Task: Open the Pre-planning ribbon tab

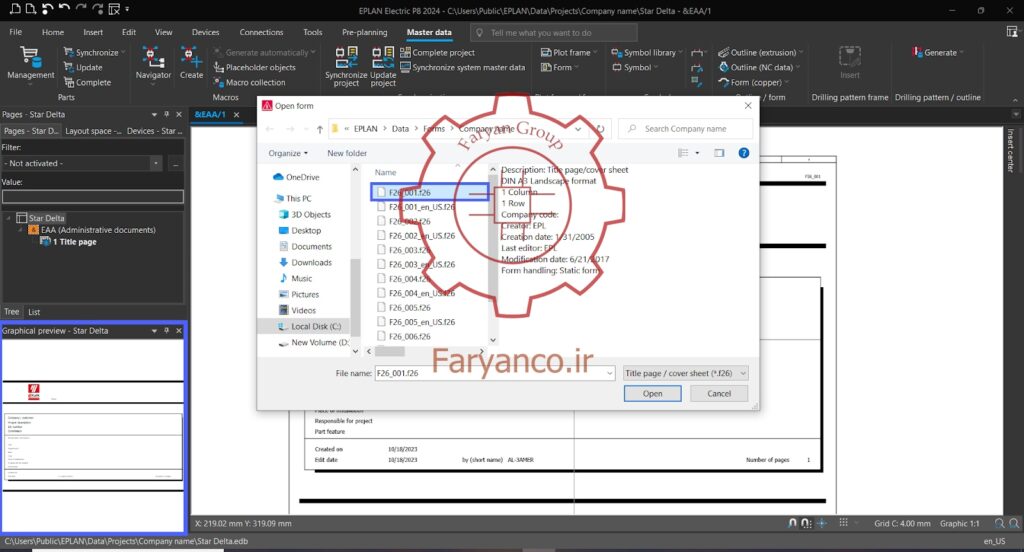Action: pyautogui.click(x=364, y=32)
